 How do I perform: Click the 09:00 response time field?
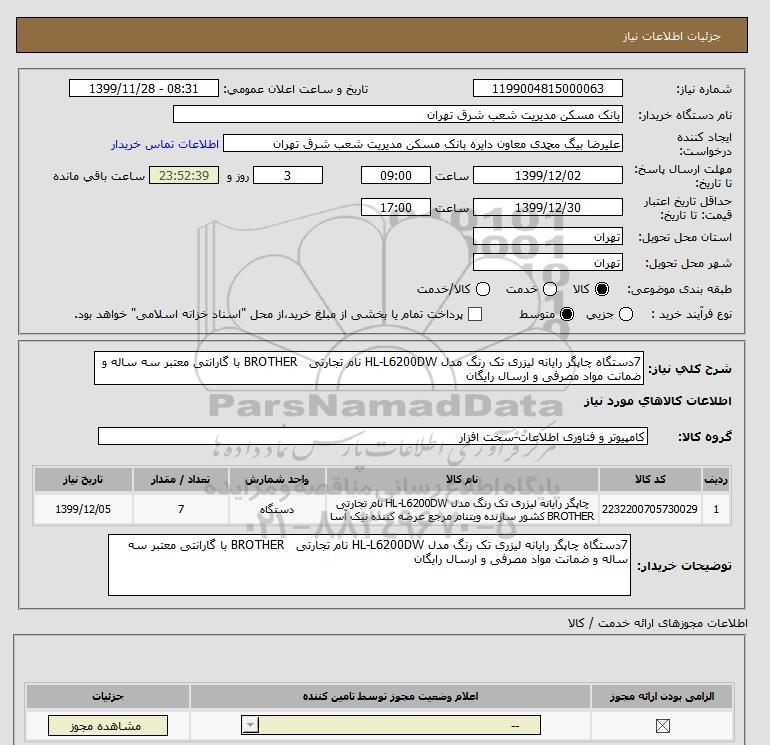(x=396, y=175)
